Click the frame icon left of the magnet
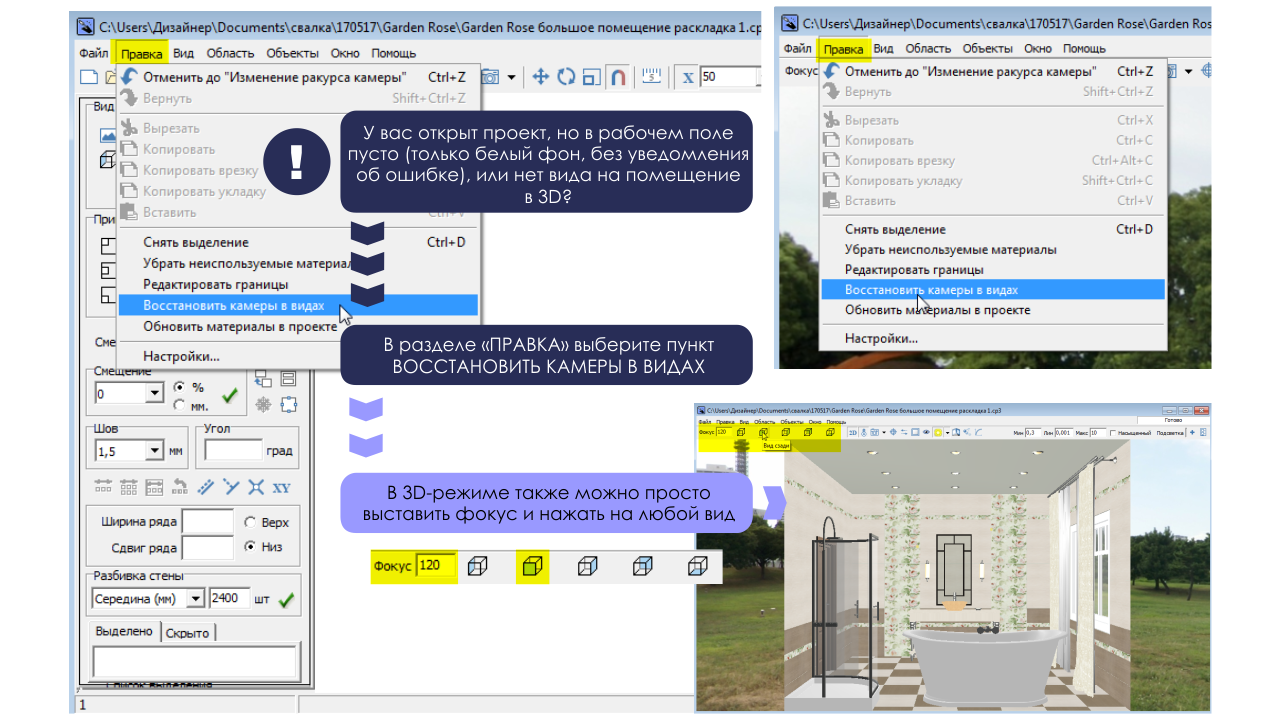This screenshot has height=720, width=1280. [591, 77]
